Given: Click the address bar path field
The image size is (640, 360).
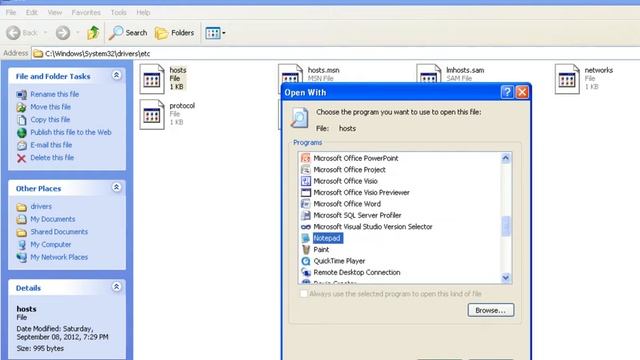Looking at the screenshot, I should point(335,53).
